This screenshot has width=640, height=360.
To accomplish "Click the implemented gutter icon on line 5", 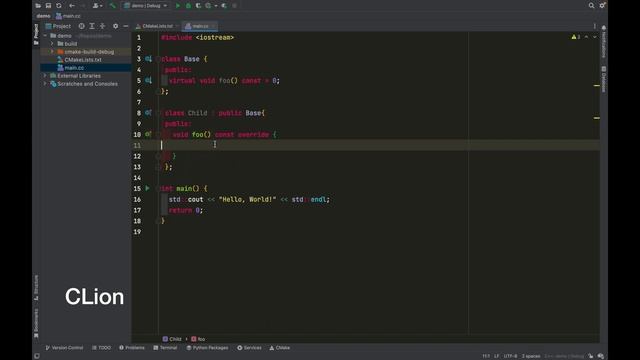I will click(148, 80).
